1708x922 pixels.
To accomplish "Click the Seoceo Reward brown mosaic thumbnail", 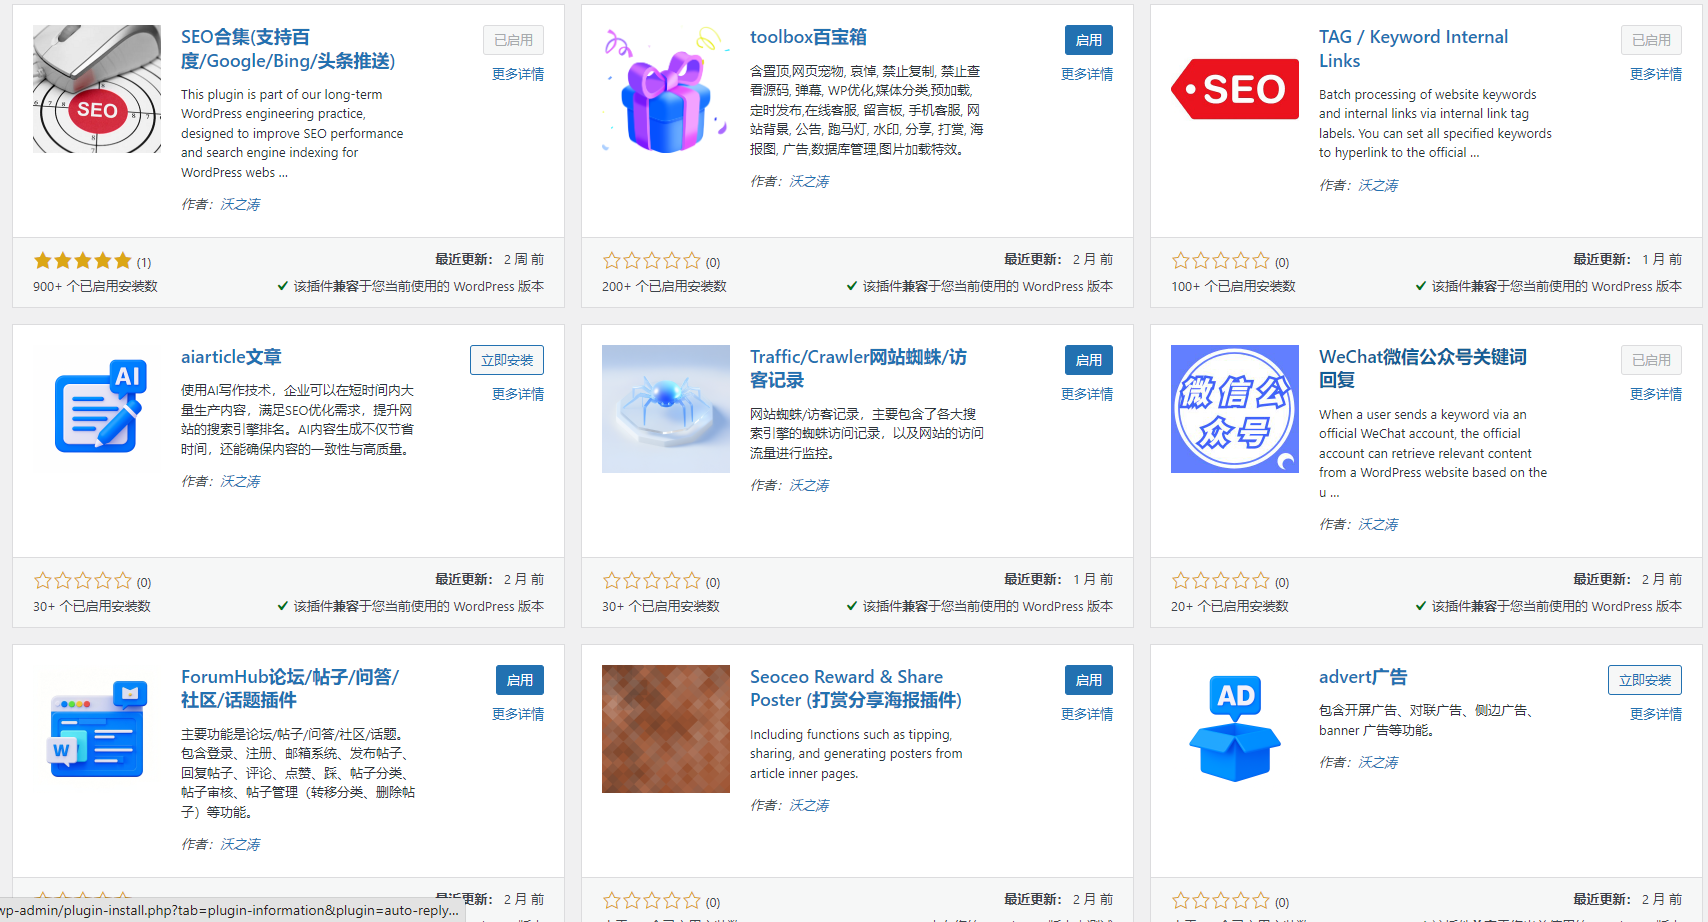I will [666, 729].
